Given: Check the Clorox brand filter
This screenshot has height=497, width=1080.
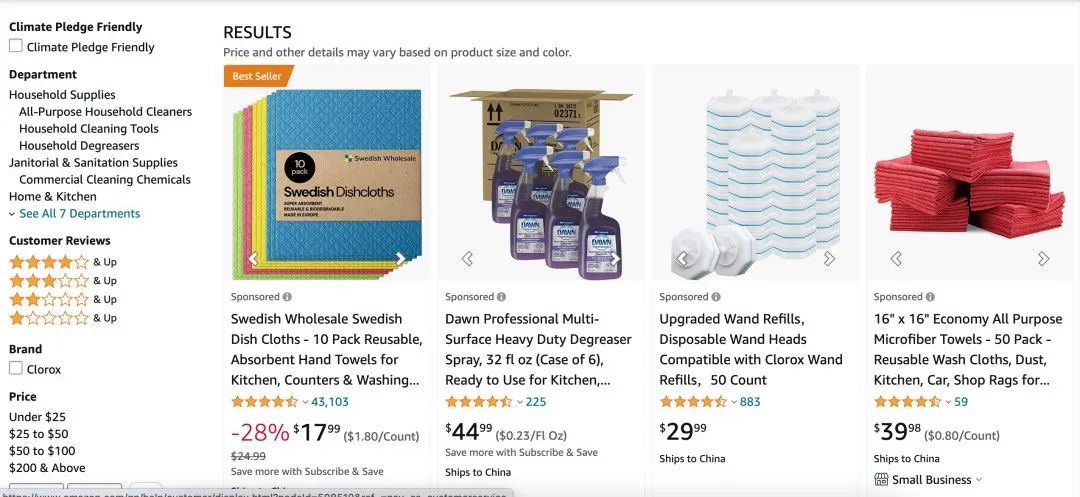Looking at the screenshot, I should point(16,368).
